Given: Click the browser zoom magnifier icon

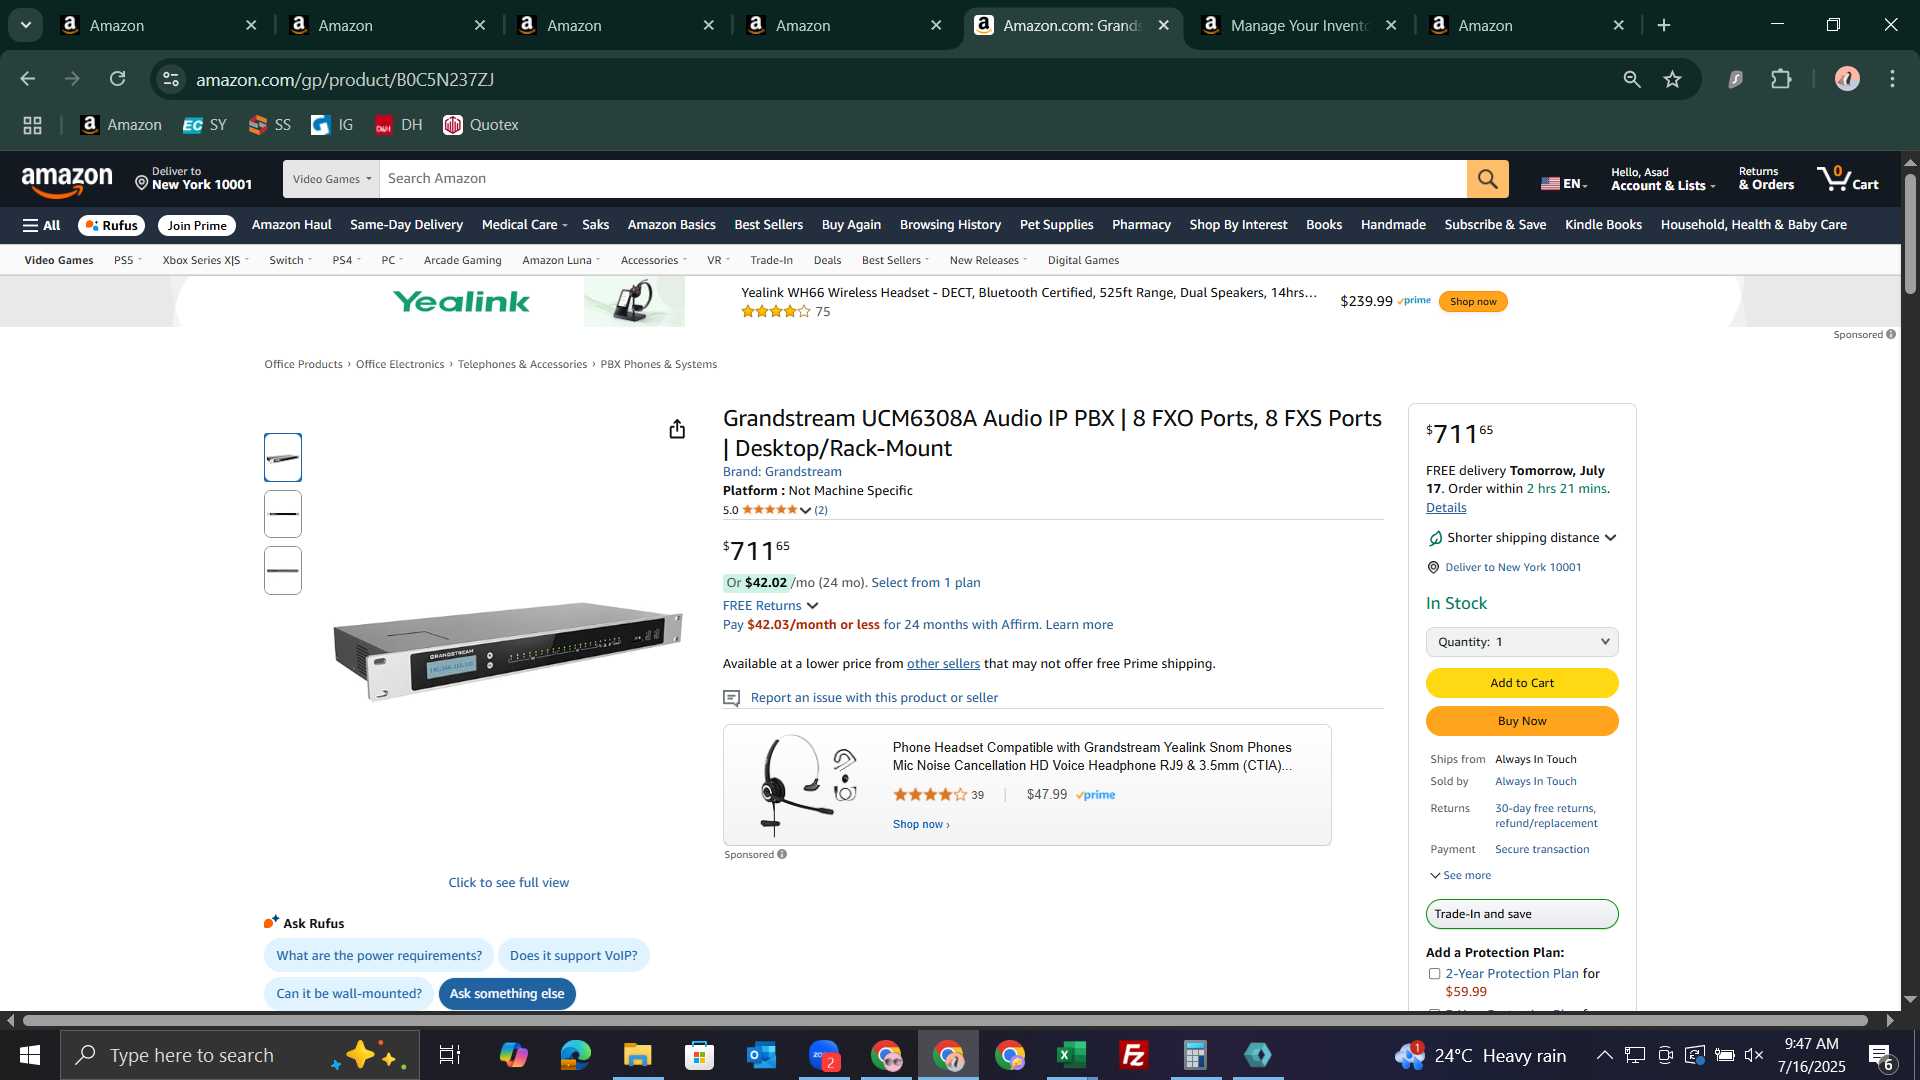Looking at the screenshot, I should pyautogui.click(x=1632, y=79).
